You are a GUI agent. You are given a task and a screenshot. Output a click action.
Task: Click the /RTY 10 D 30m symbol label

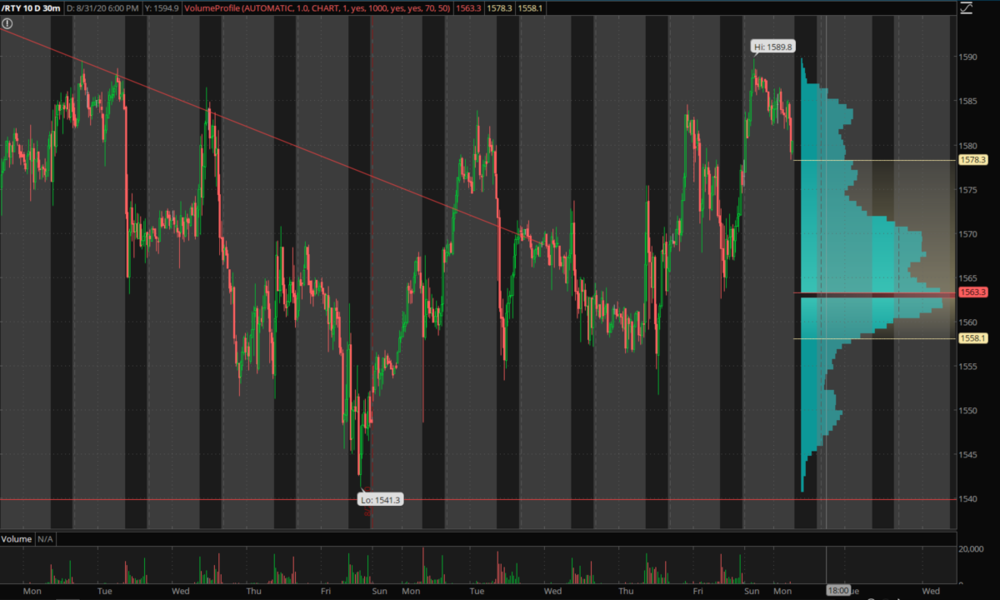[32, 7]
